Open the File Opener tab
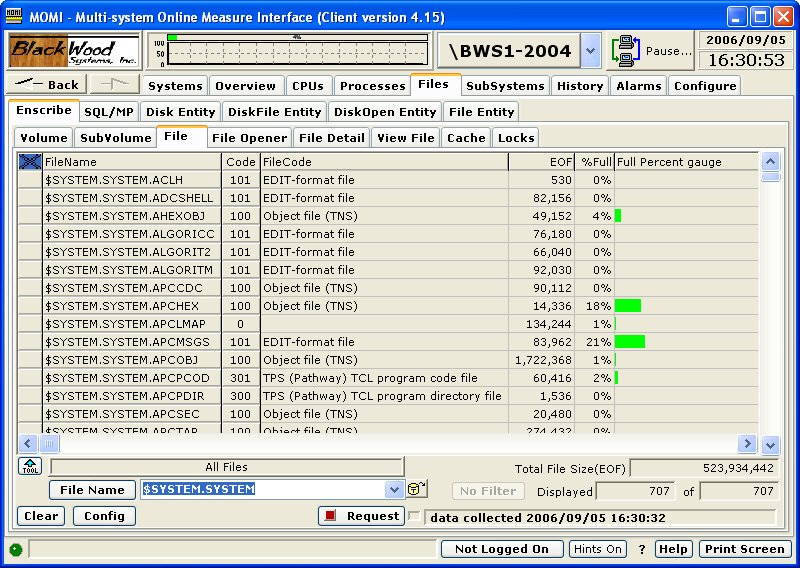This screenshot has width=800, height=568. [250, 138]
